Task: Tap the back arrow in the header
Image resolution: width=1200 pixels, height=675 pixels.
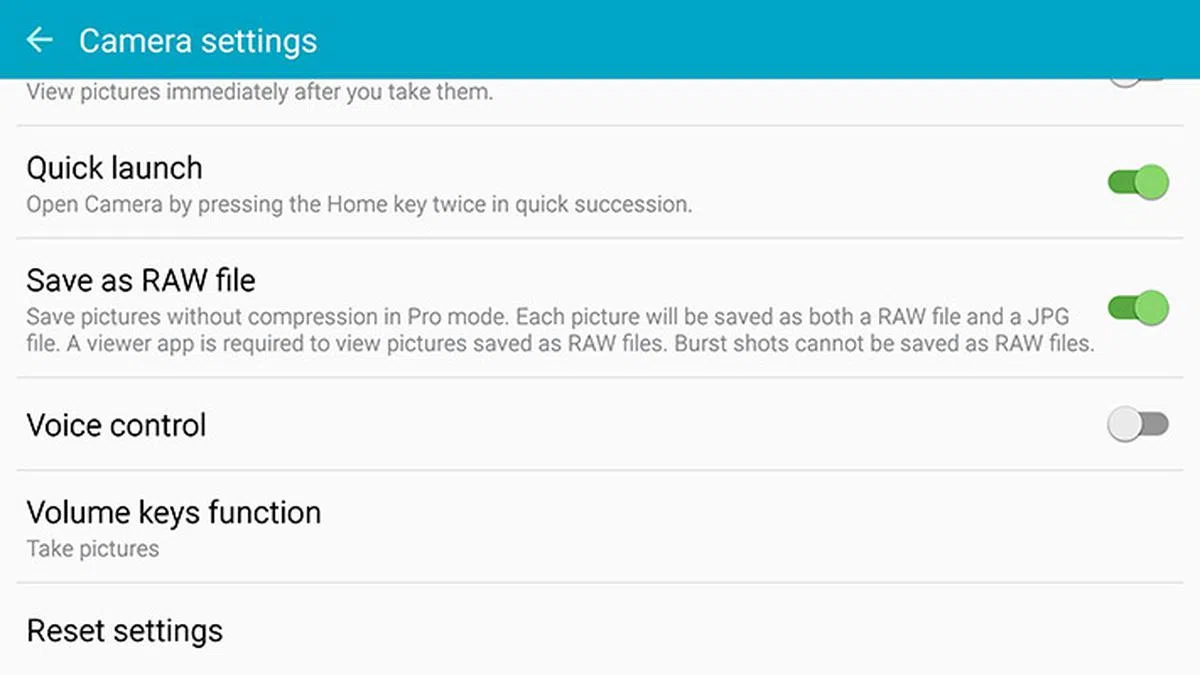Action: click(x=39, y=40)
